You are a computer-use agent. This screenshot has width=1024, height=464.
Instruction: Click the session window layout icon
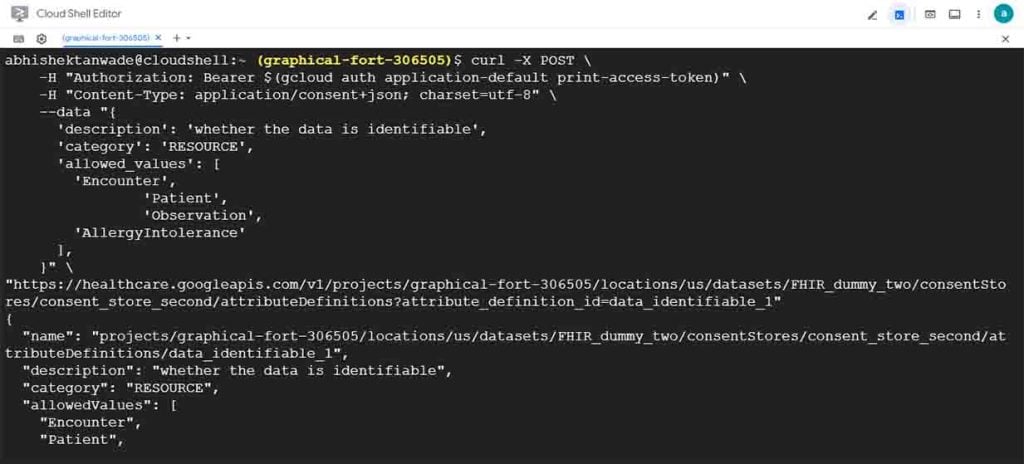click(955, 14)
